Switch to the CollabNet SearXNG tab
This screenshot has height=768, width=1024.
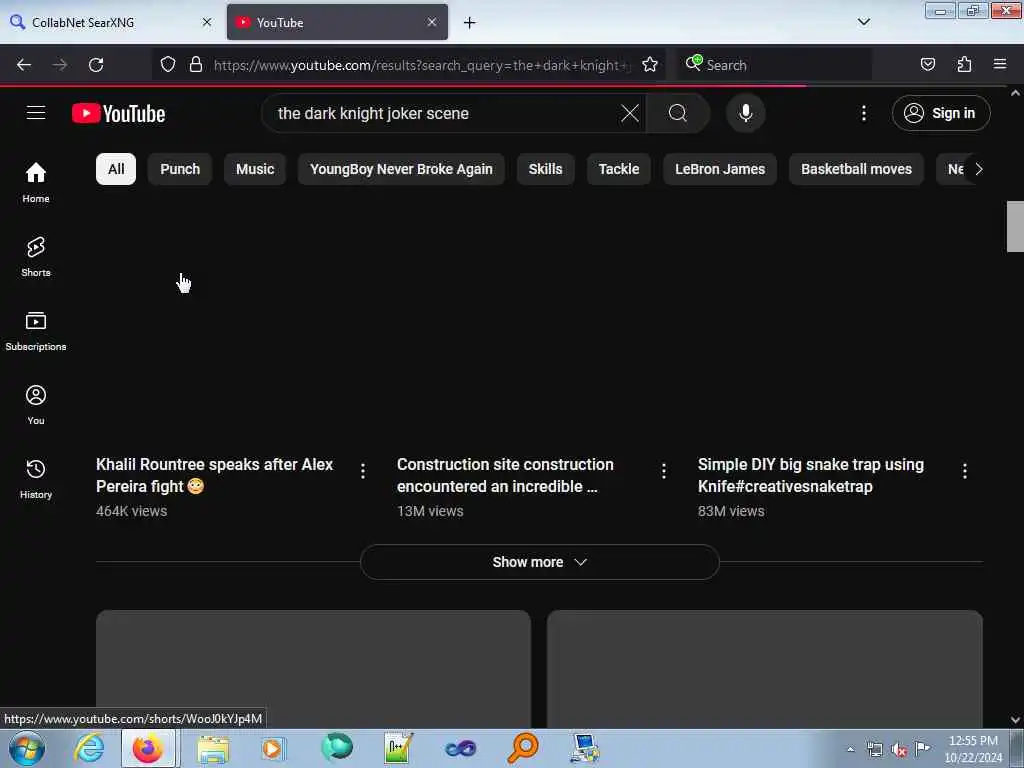[111, 22]
